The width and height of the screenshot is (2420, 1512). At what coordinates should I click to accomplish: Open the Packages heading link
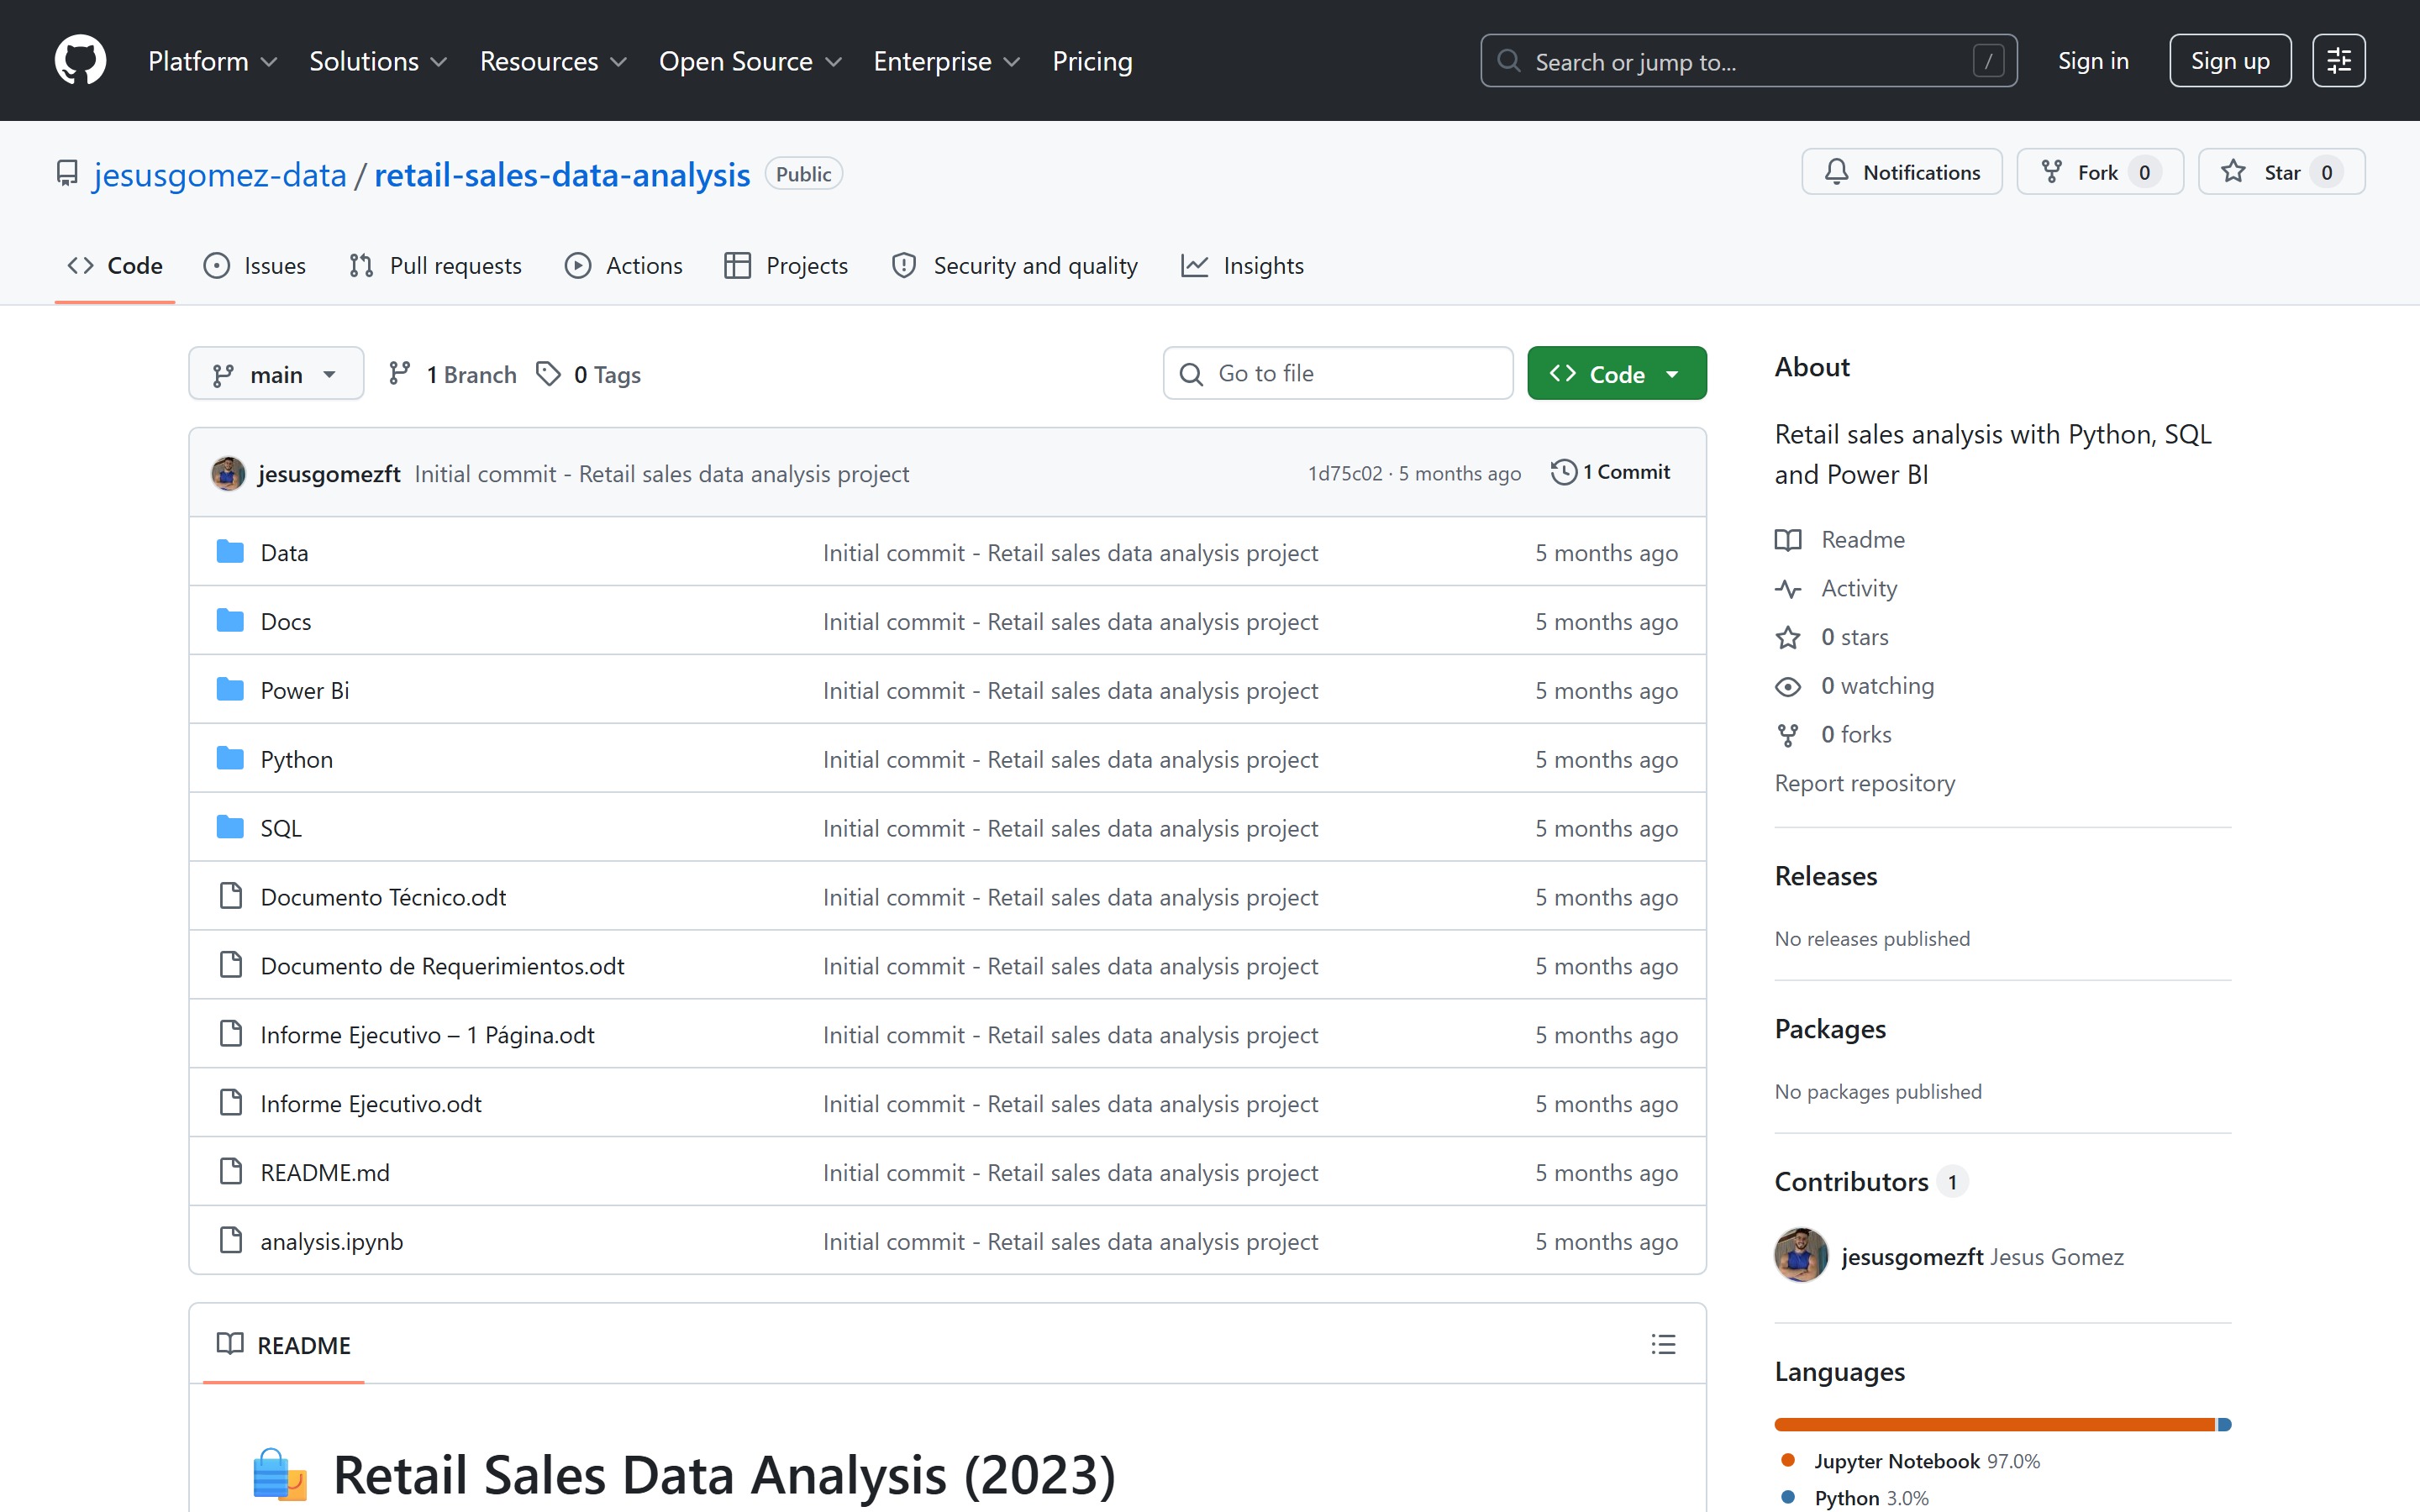1830,1029
